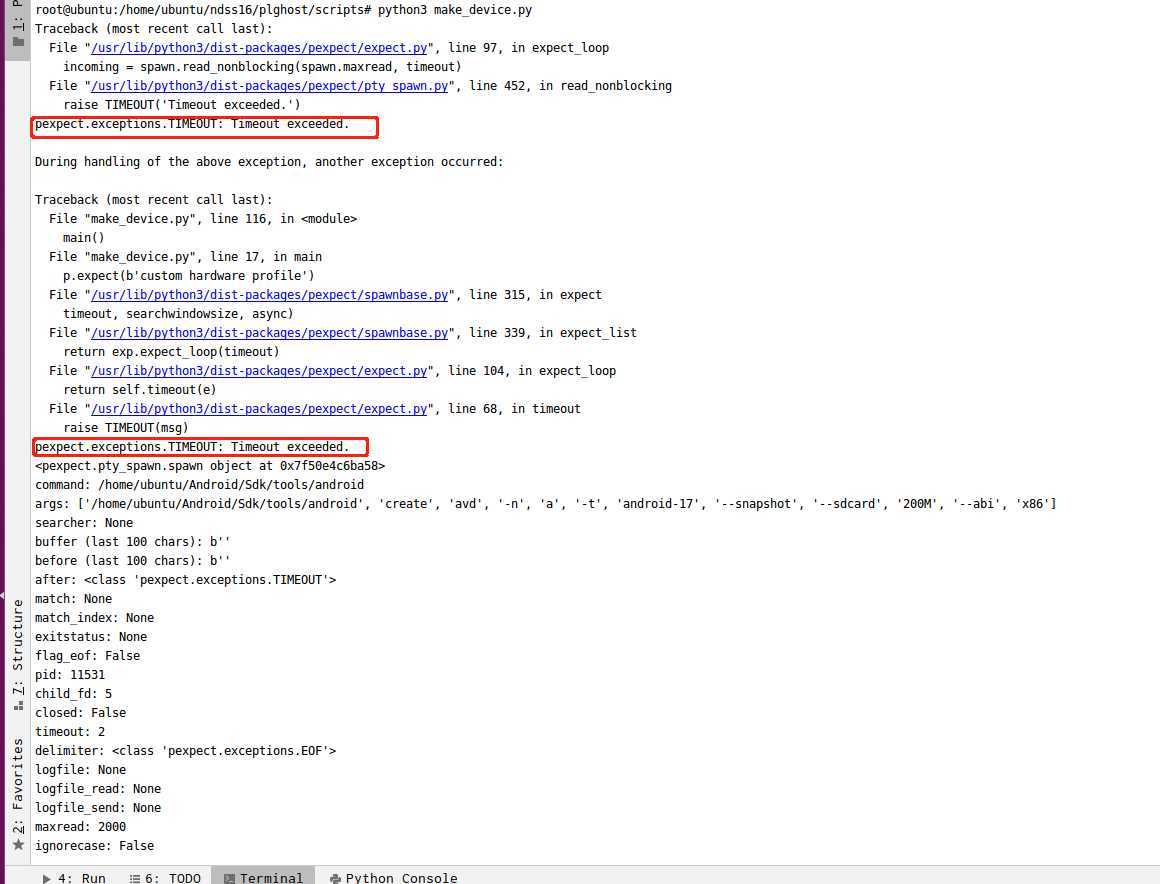Screen dimensions: 1160x884
Task: Click the 'timeout: 2' line
Action: coord(70,732)
